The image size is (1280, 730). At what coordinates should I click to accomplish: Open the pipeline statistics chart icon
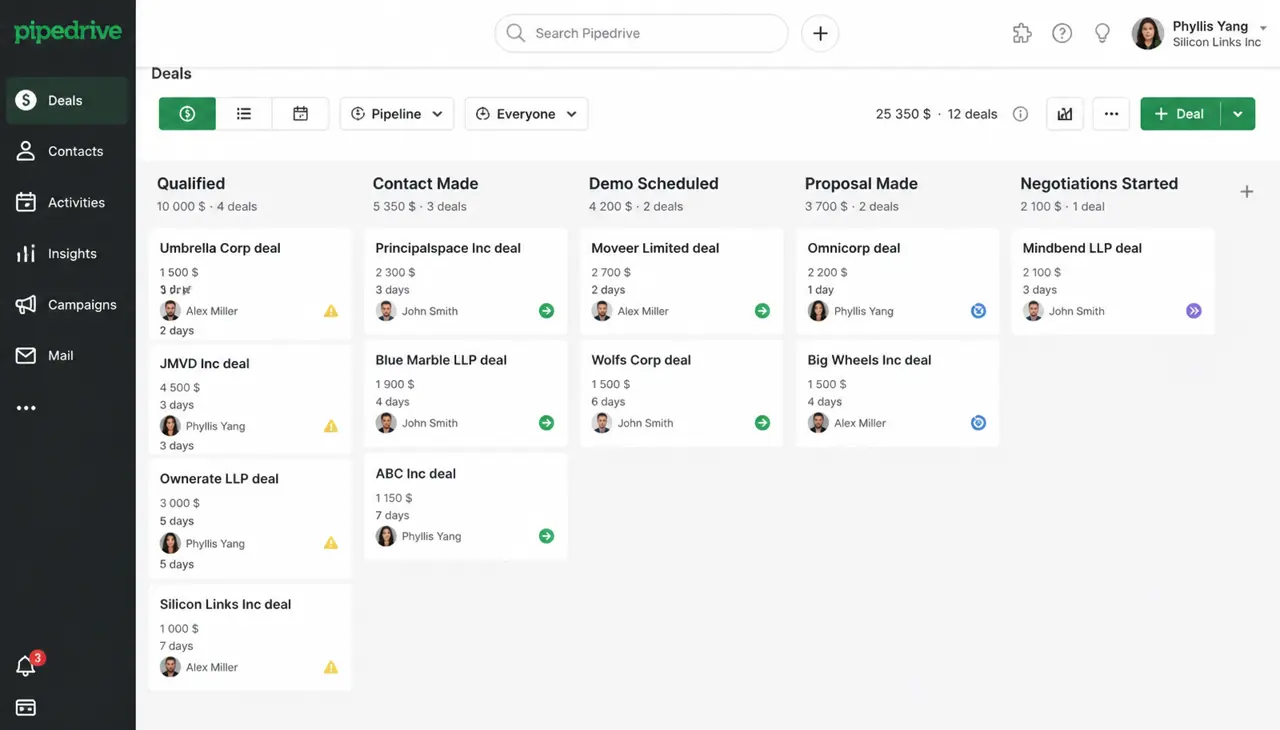[x=1065, y=114]
